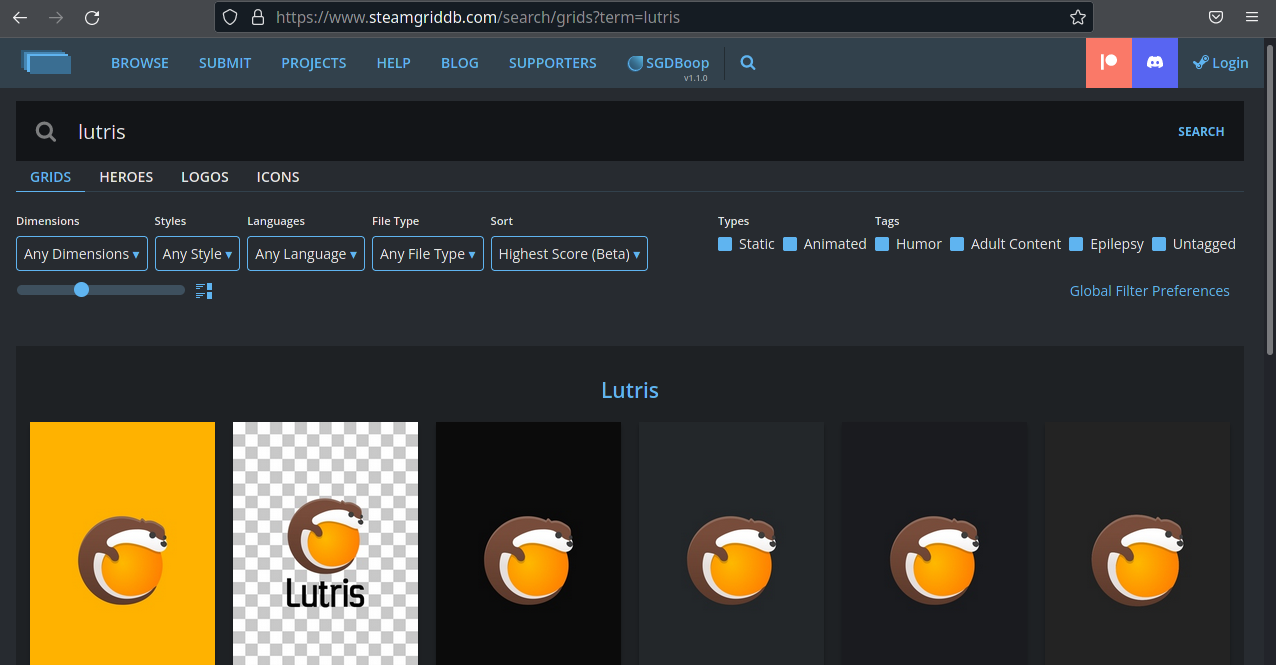This screenshot has height=665, width=1276.
Task: Open the Discord server icon
Action: click(x=1154, y=62)
